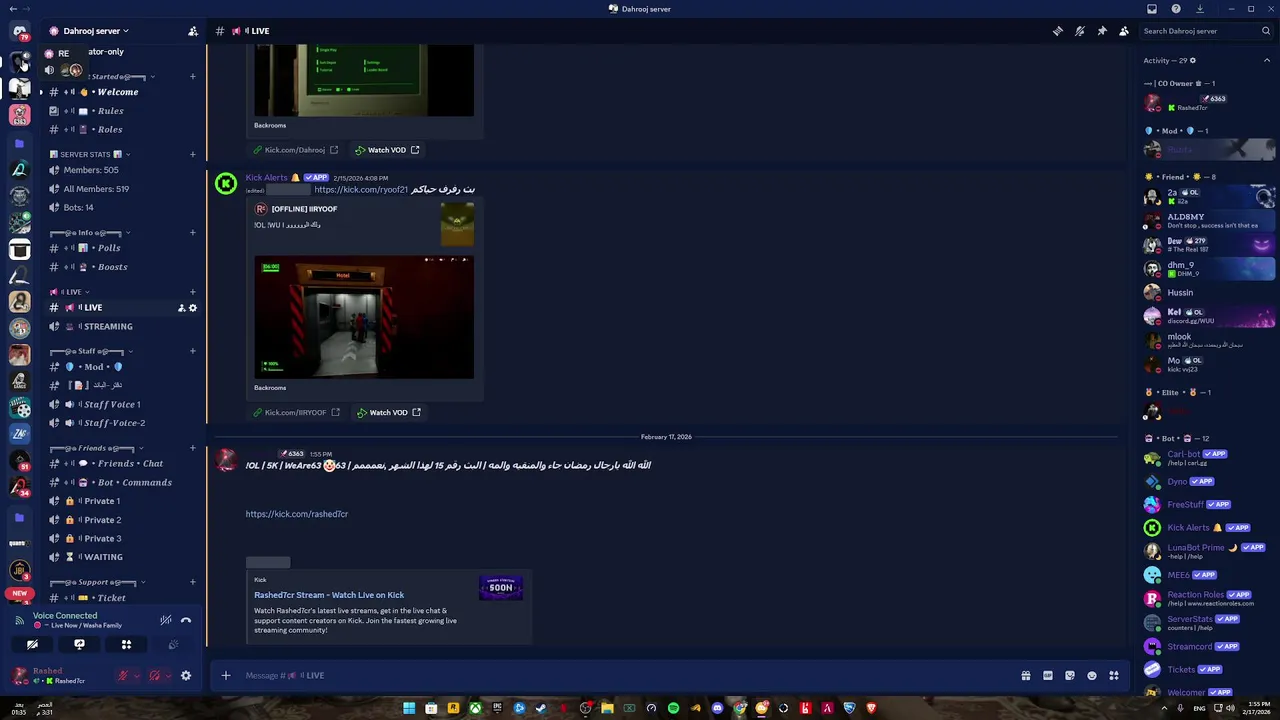Open the Welcome channel
The image size is (1280, 720).
click(122, 92)
